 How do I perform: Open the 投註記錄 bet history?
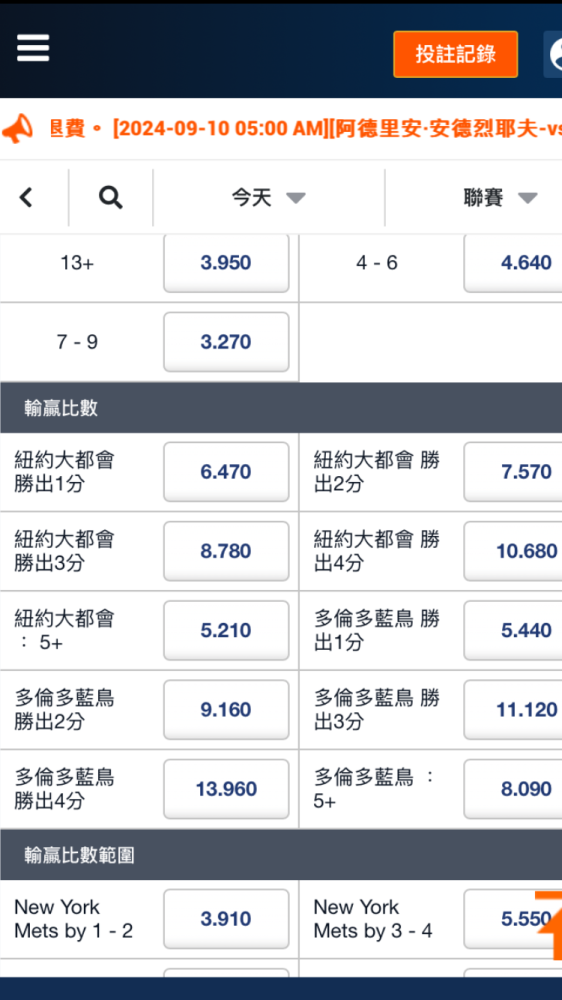click(x=455, y=54)
